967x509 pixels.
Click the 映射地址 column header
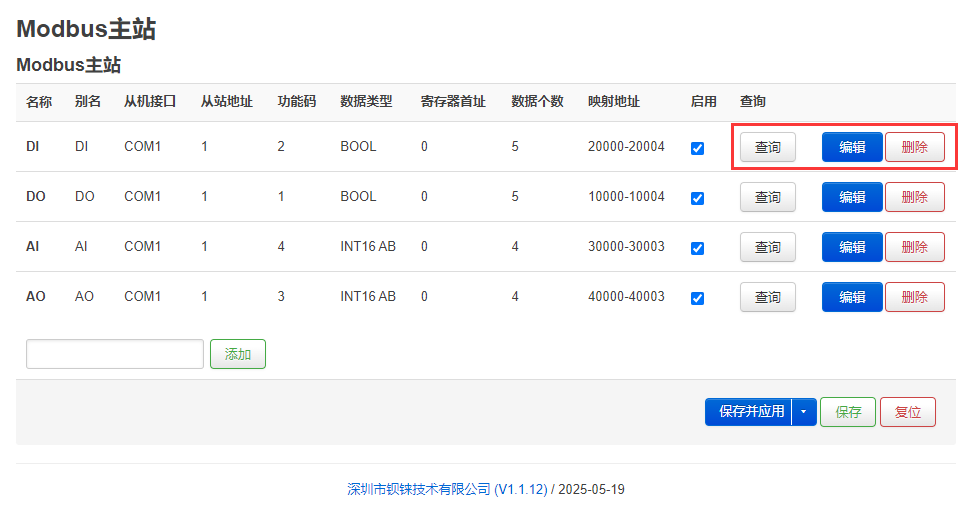tap(614, 101)
